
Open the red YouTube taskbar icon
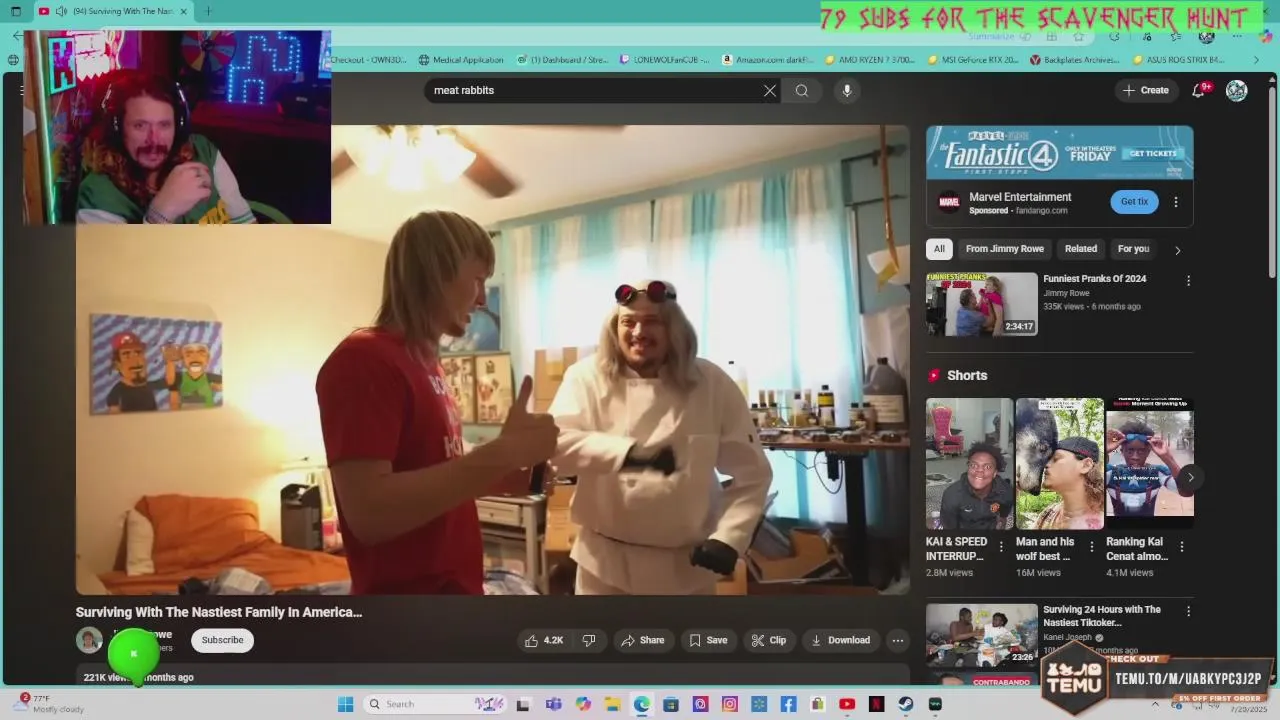pos(847,704)
